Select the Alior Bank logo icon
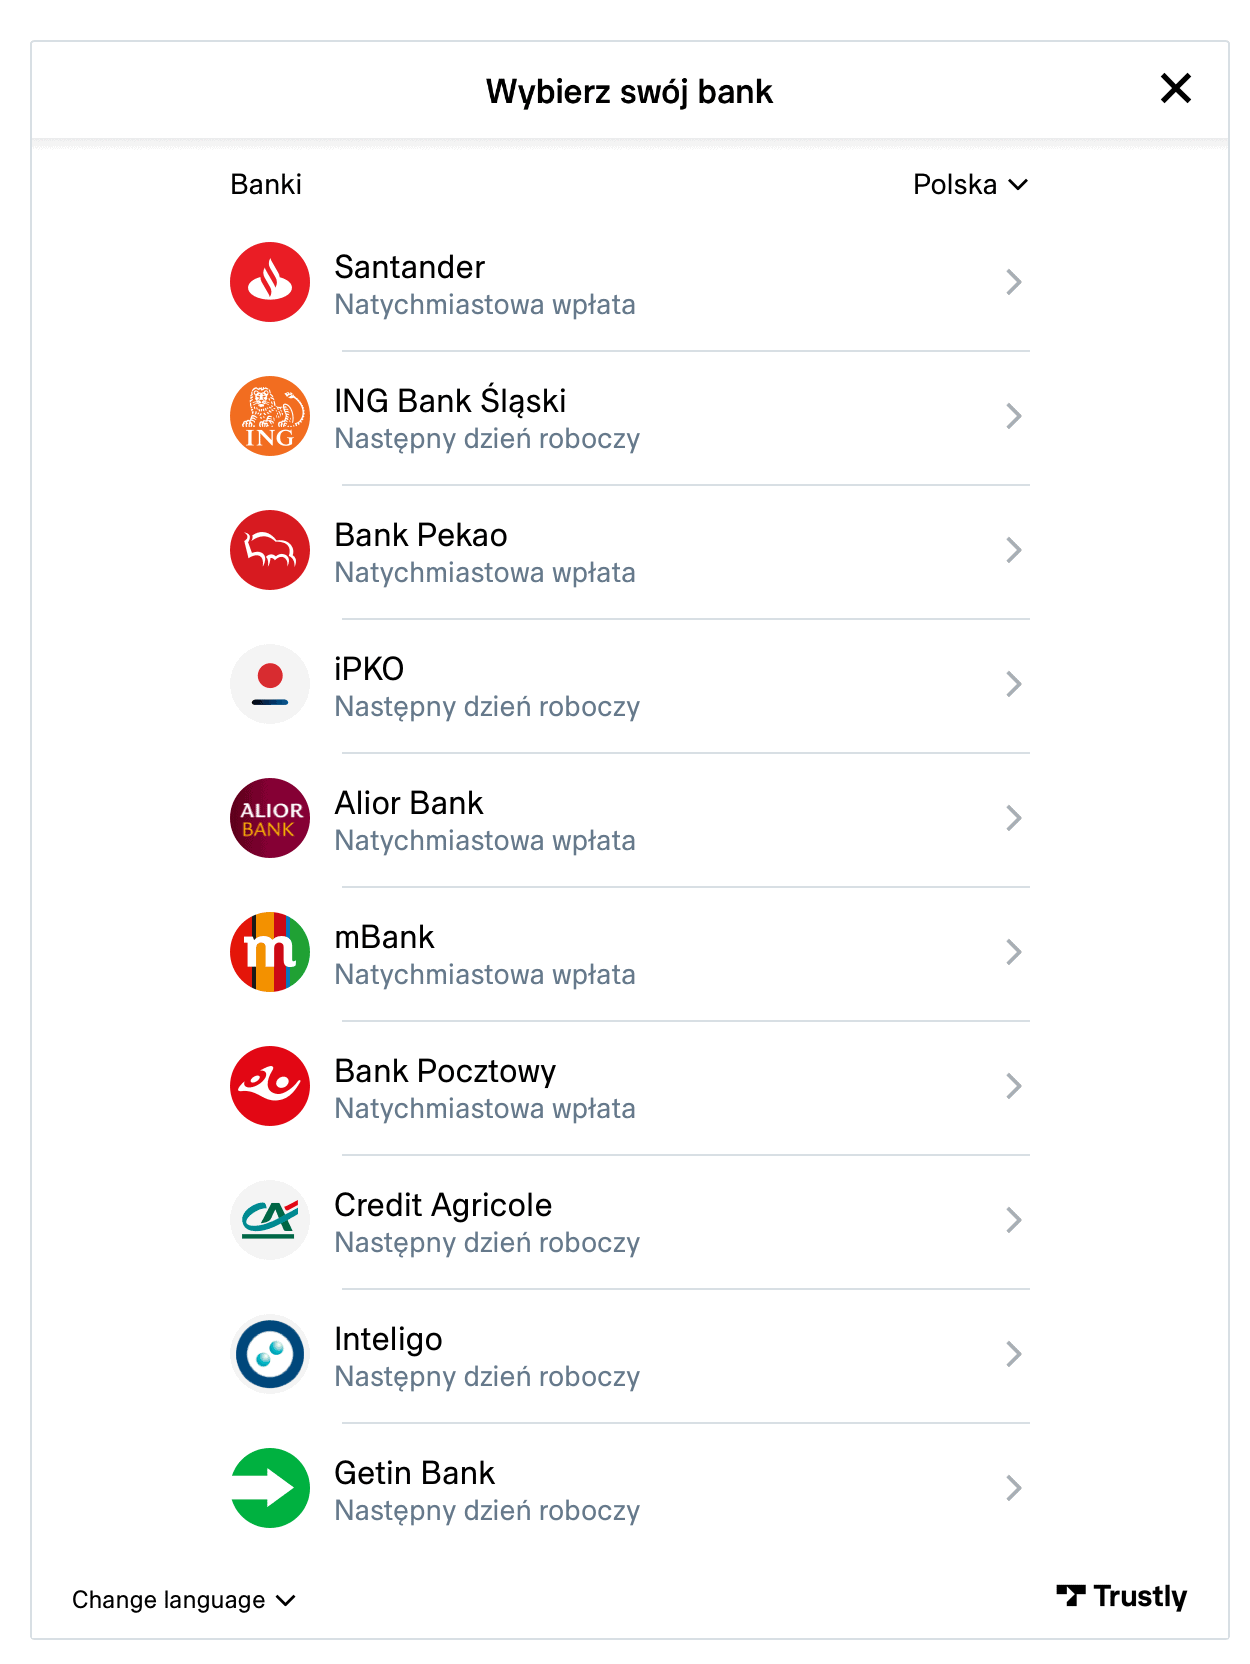Viewport: 1250px width, 1664px height. click(x=270, y=818)
